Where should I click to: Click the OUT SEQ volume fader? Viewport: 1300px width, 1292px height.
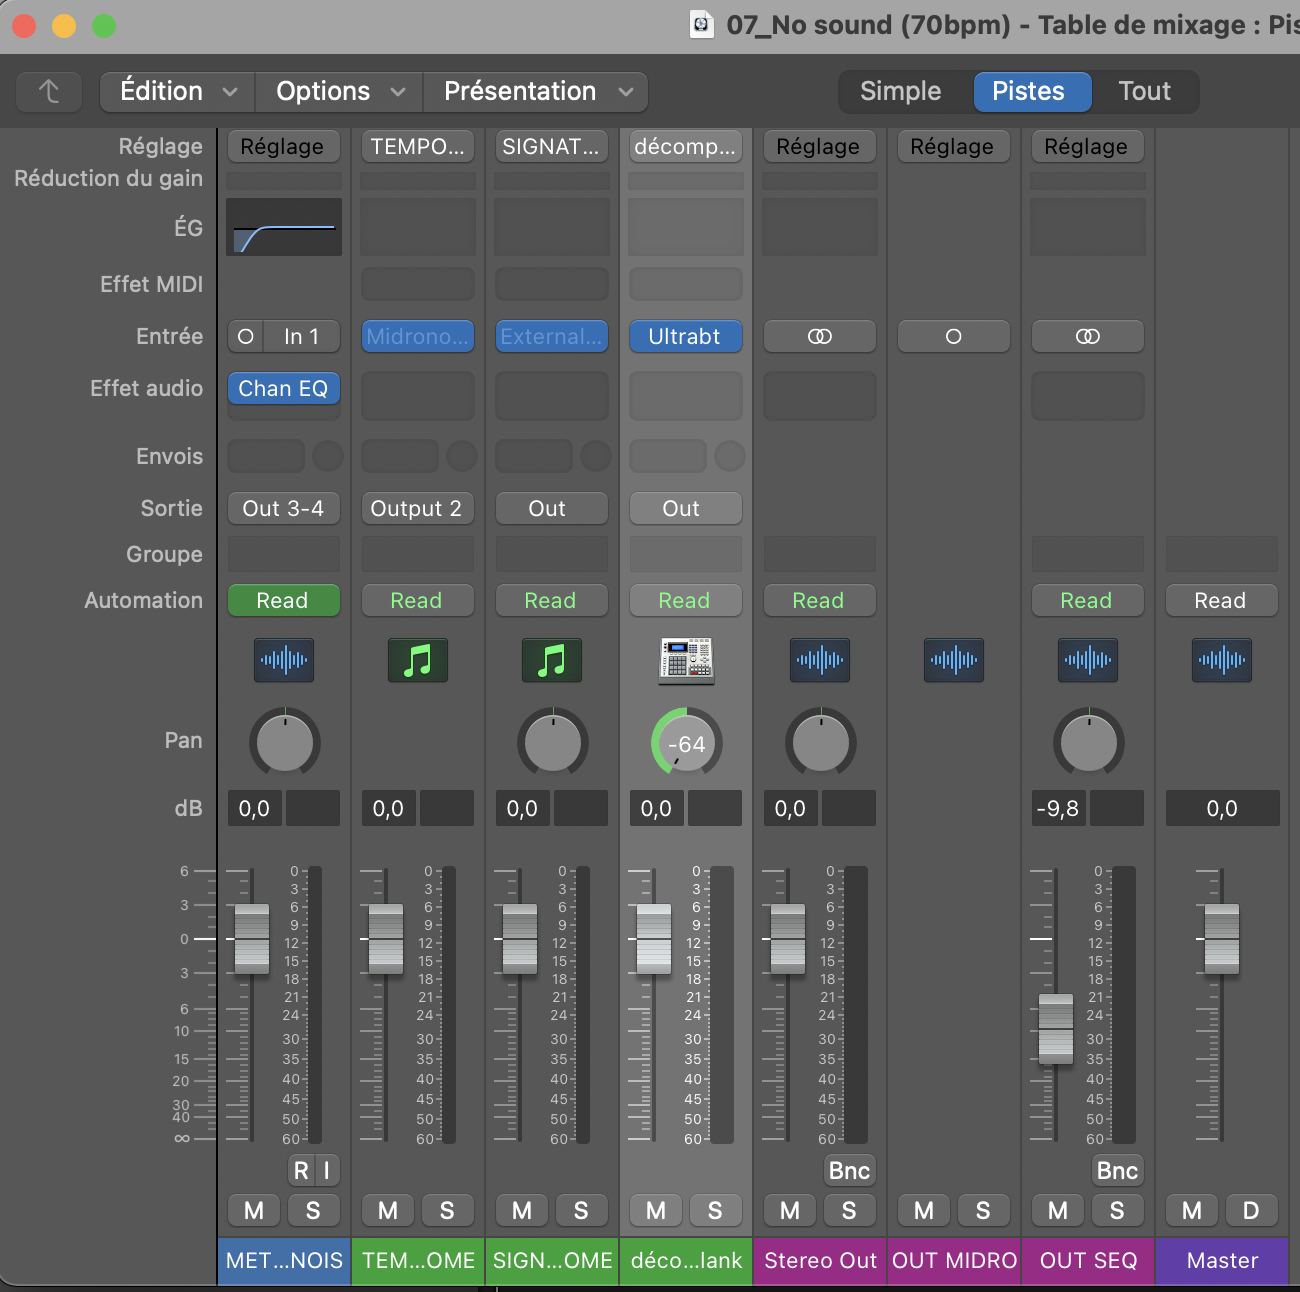pyautogui.click(x=1055, y=1029)
